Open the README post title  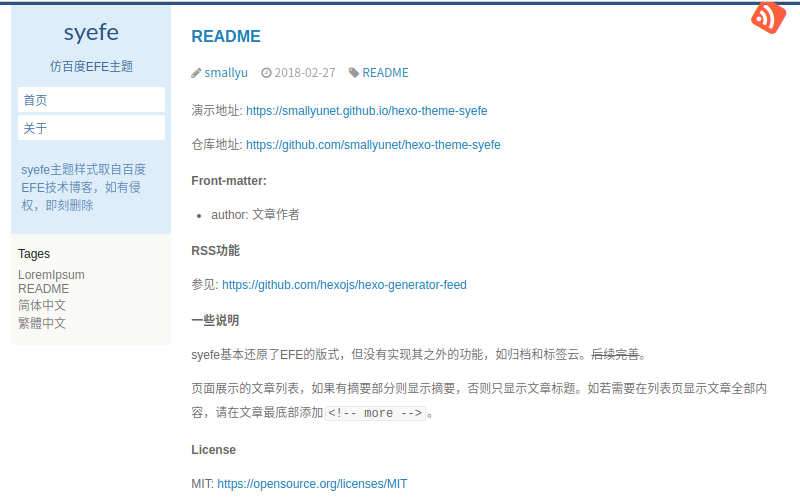point(226,37)
